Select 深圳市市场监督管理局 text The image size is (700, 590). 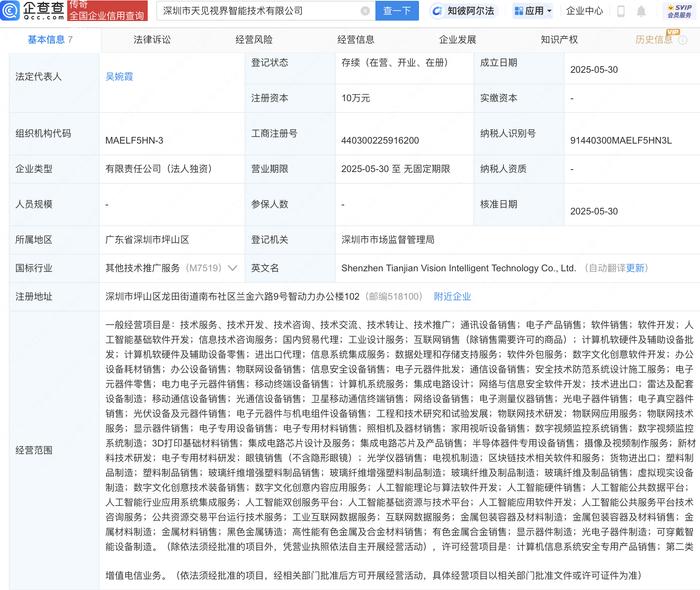point(388,240)
